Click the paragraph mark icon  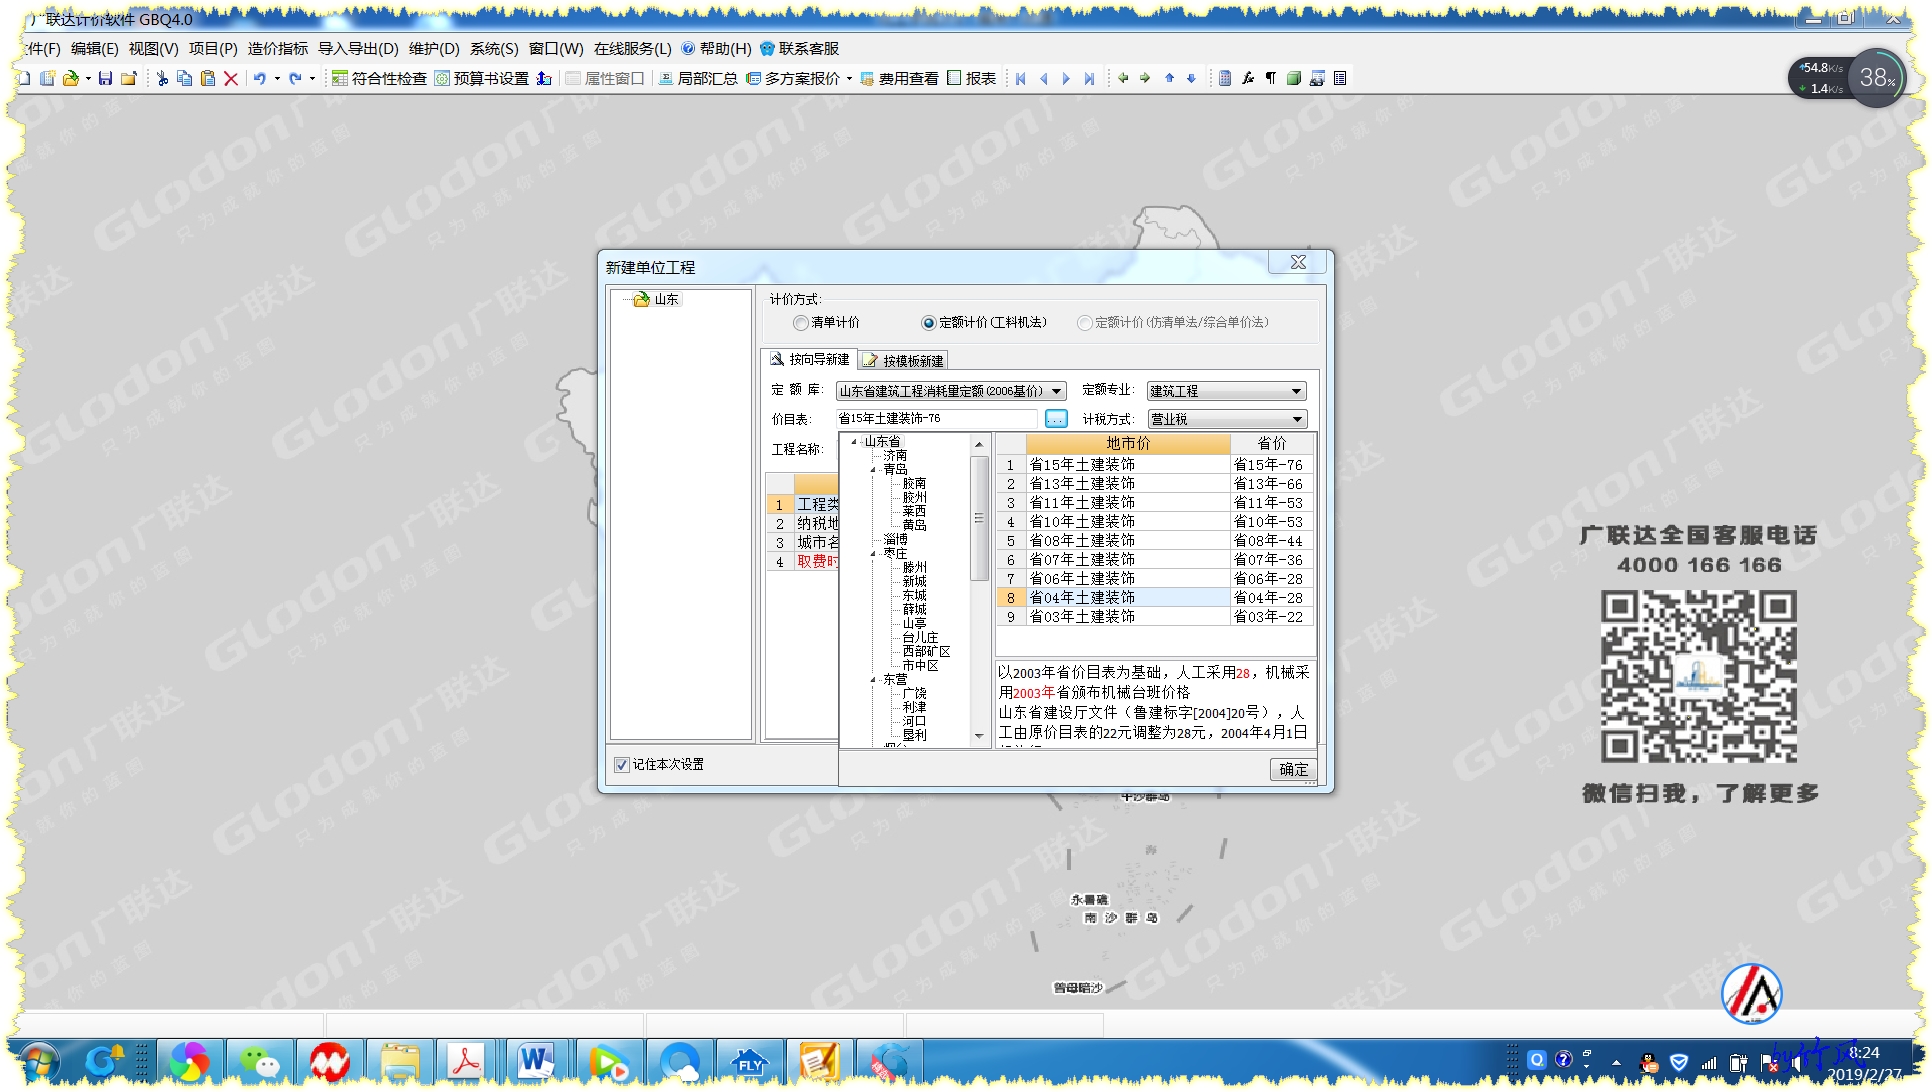[1271, 78]
